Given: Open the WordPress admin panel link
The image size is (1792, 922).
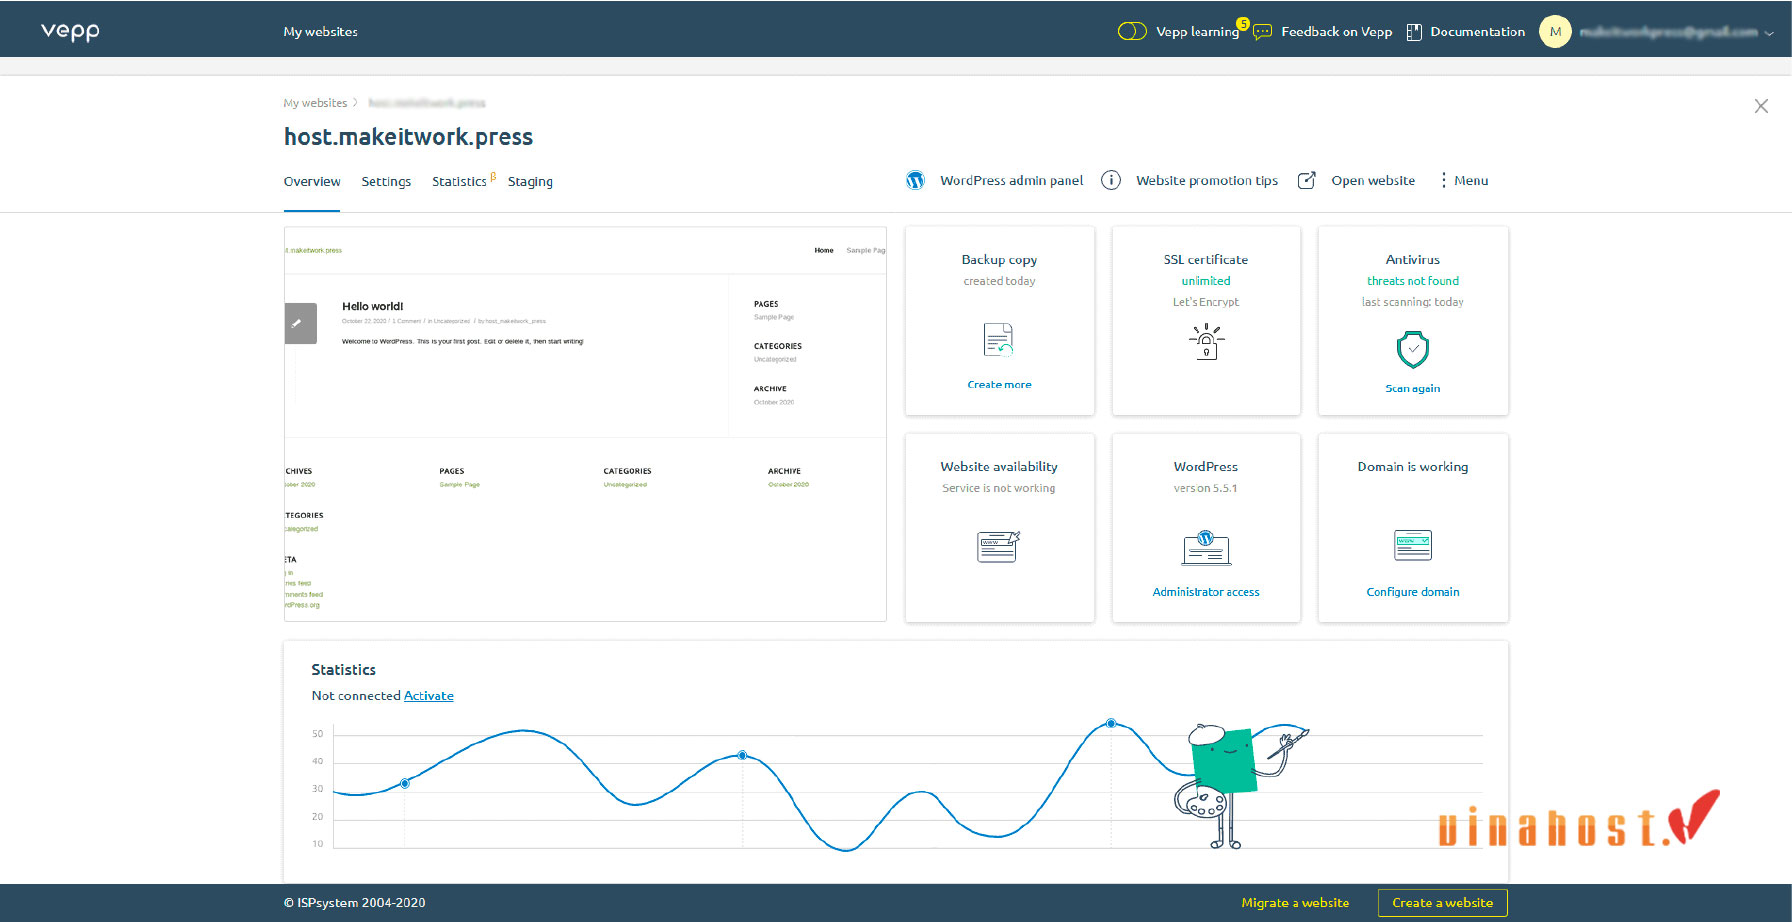Looking at the screenshot, I should tap(1011, 180).
